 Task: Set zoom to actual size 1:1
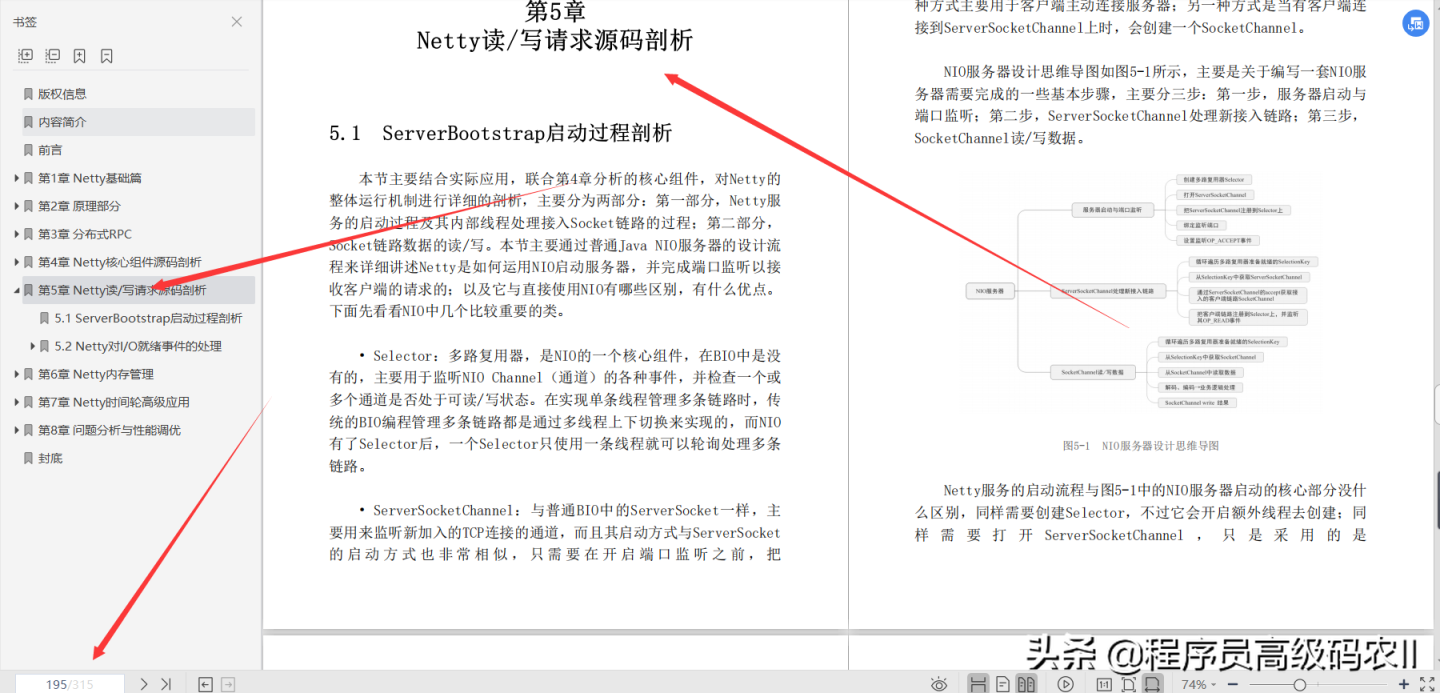pos(1104,684)
